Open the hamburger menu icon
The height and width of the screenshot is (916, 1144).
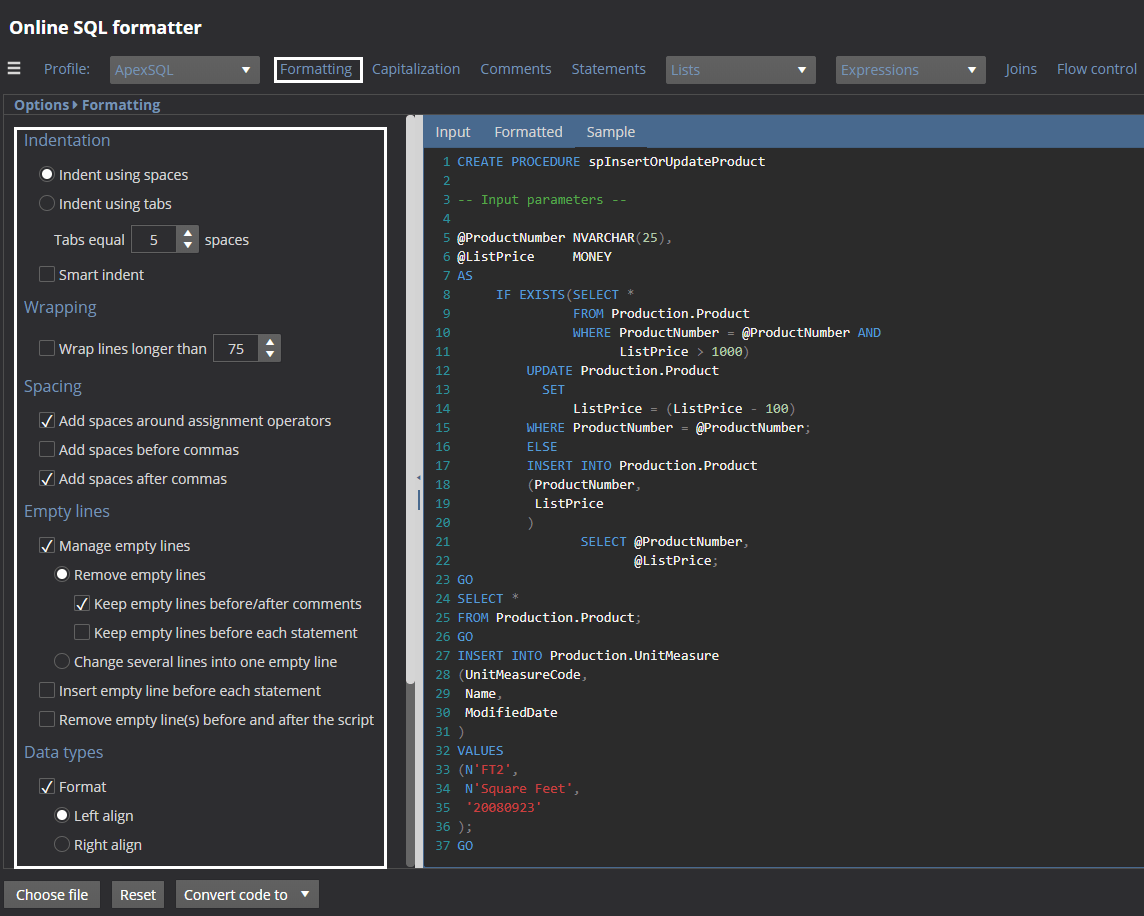tap(14, 69)
